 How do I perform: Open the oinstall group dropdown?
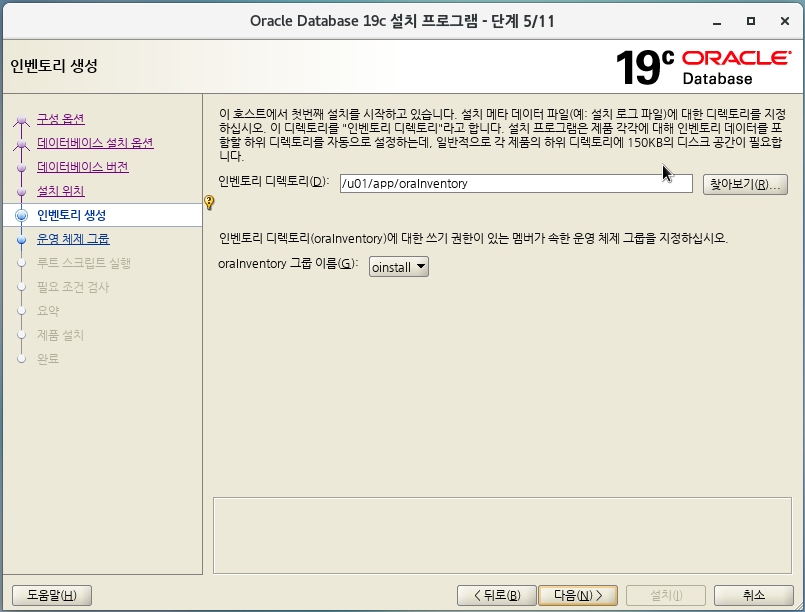(398, 267)
